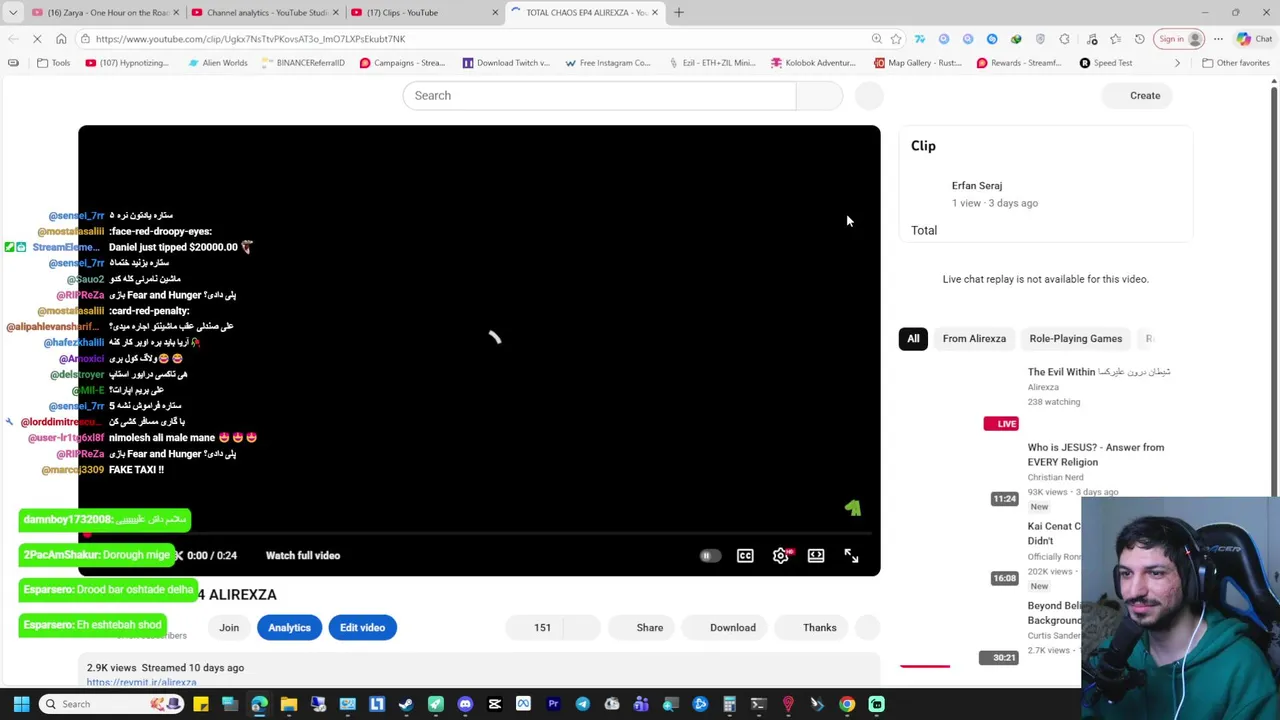
Task: Open a new browser tab
Action: (x=679, y=12)
